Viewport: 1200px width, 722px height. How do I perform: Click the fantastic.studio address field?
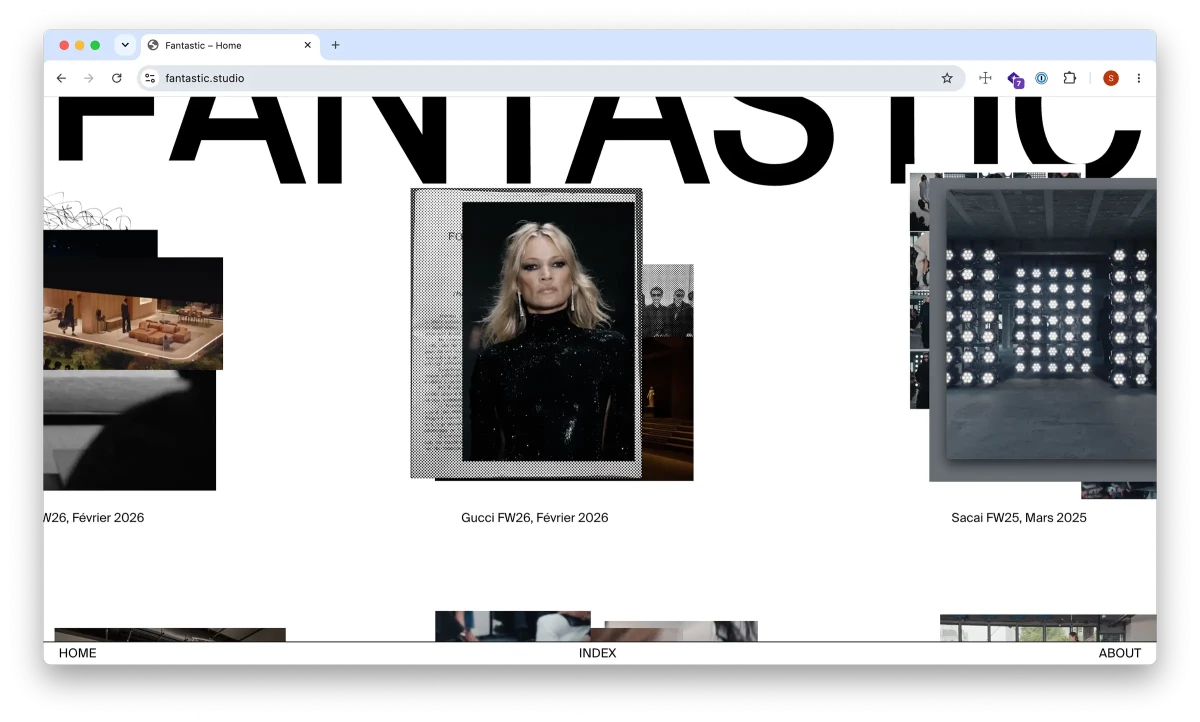click(x=550, y=78)
